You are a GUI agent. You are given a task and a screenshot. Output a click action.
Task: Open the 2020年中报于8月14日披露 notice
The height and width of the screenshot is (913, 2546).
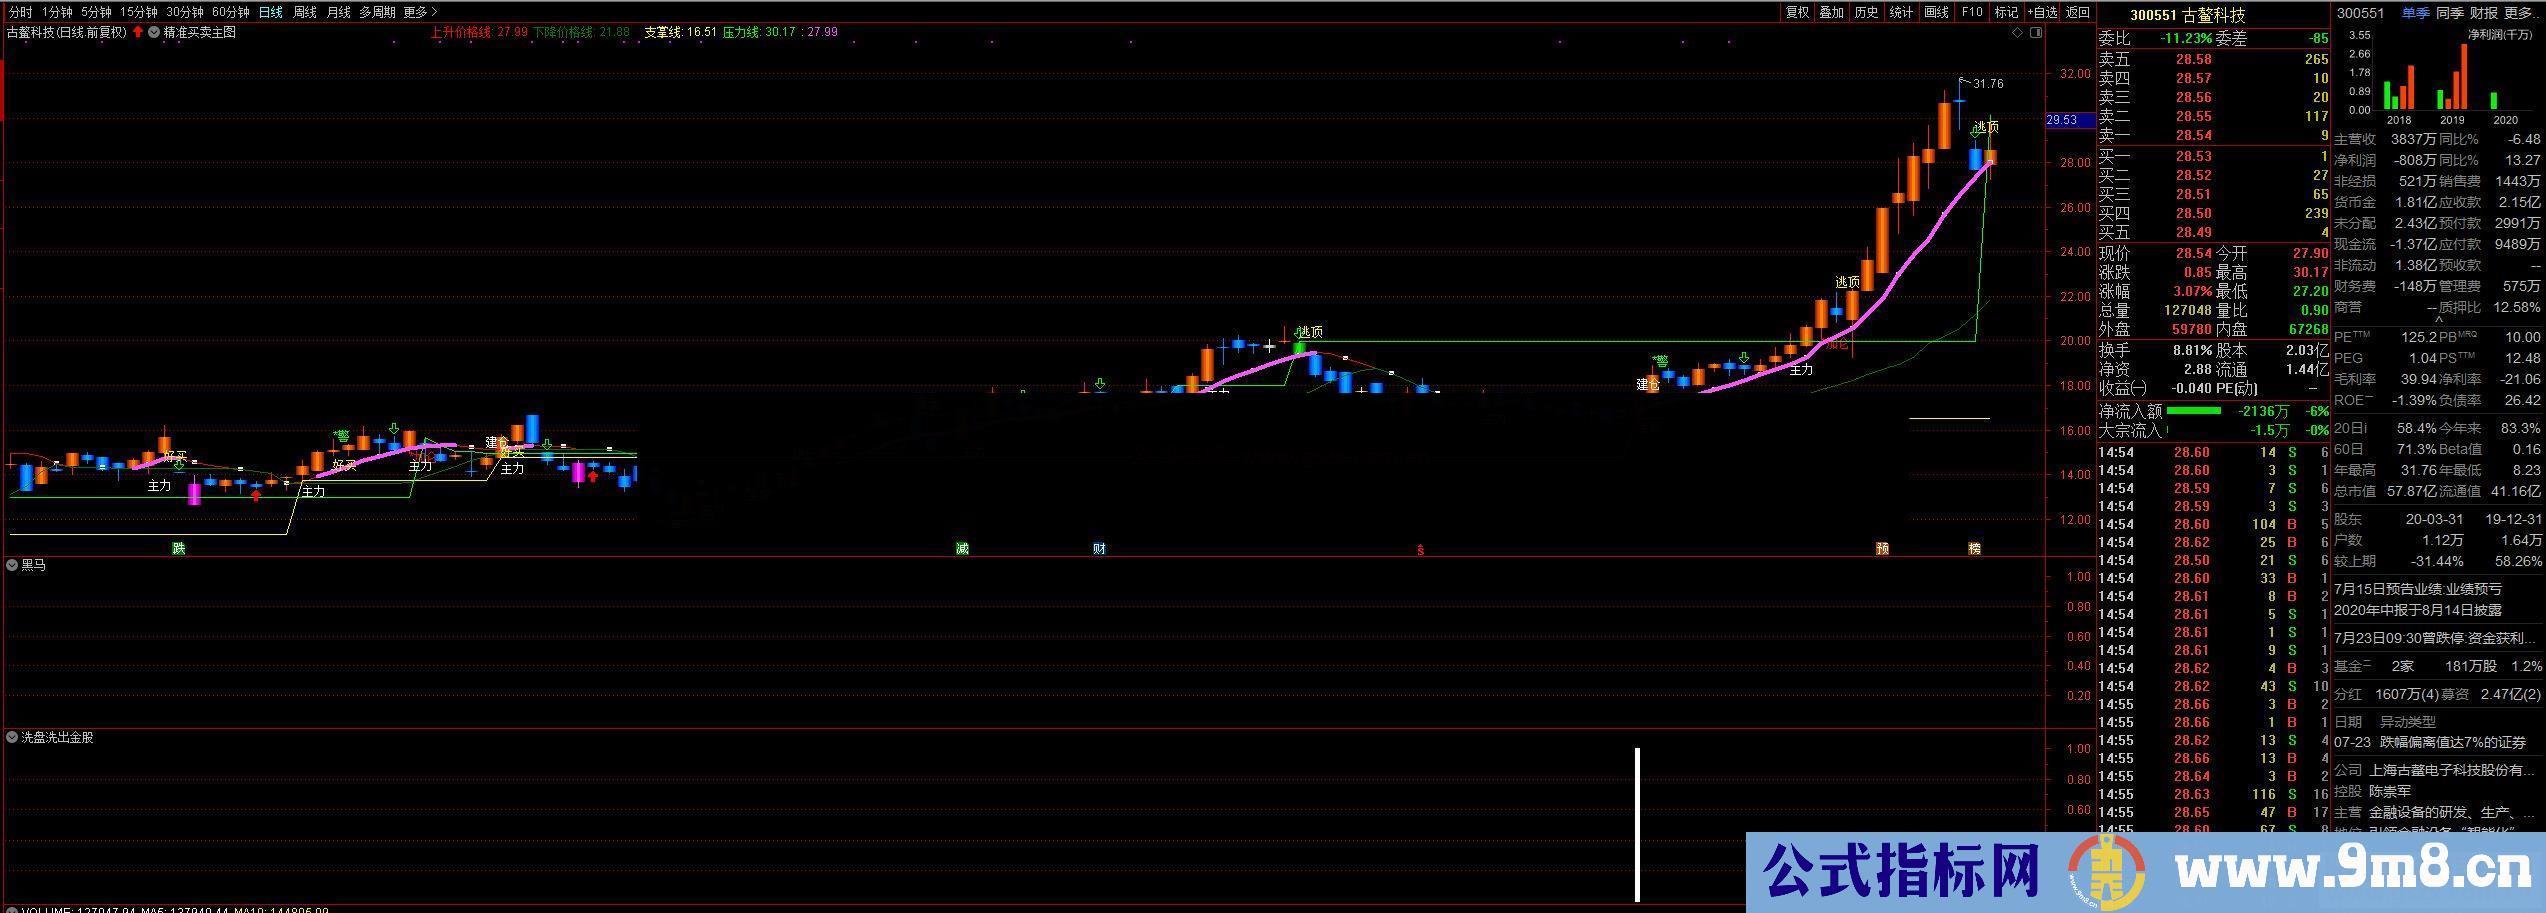click(x=2418, y=610)
